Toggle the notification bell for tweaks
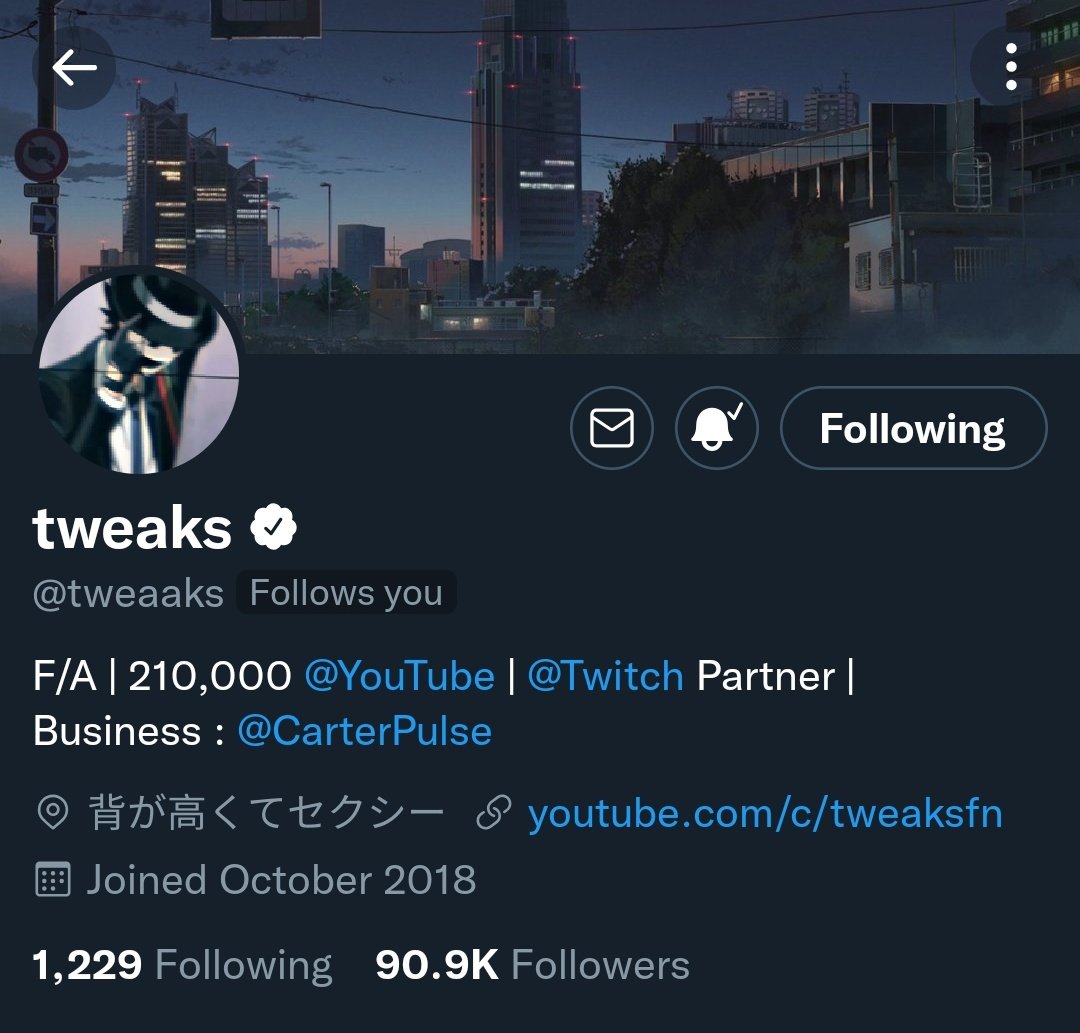The width and height of the screenshot is (1080, 1033). point(716,428)
